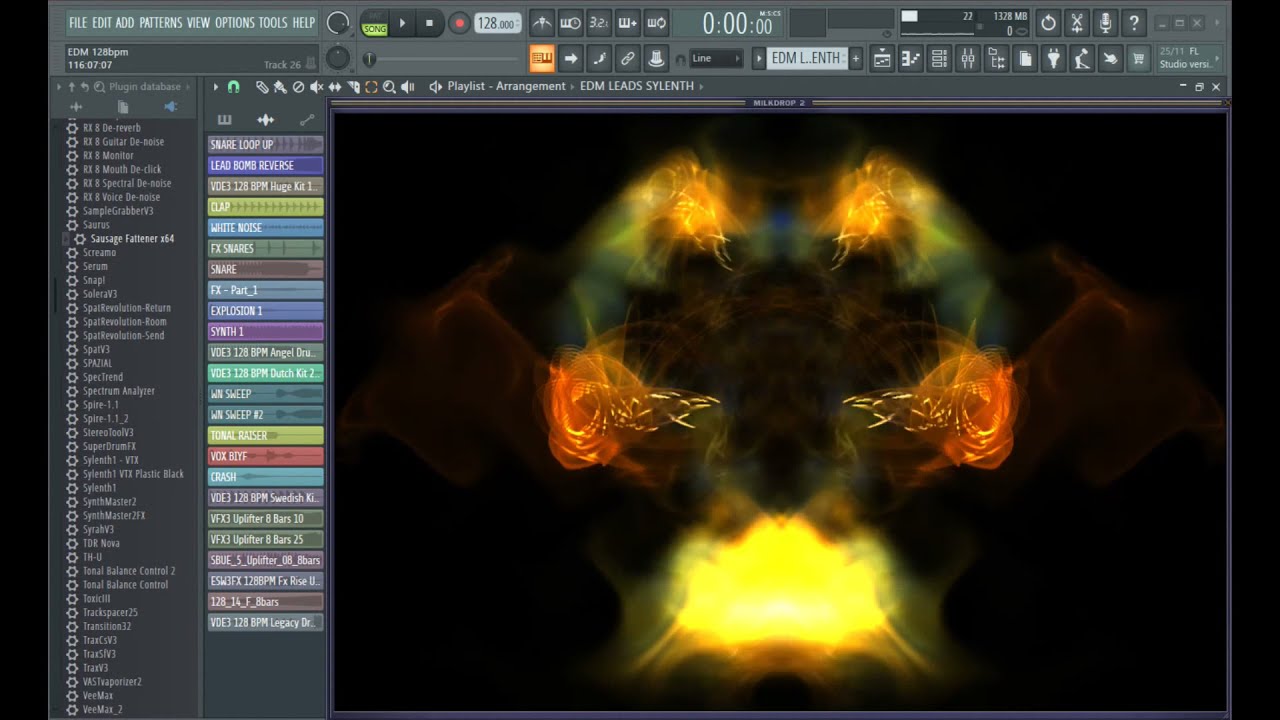Open the Piano roll view icon
The width and height of the screenshot is (1280, 720).
point(910,59)
